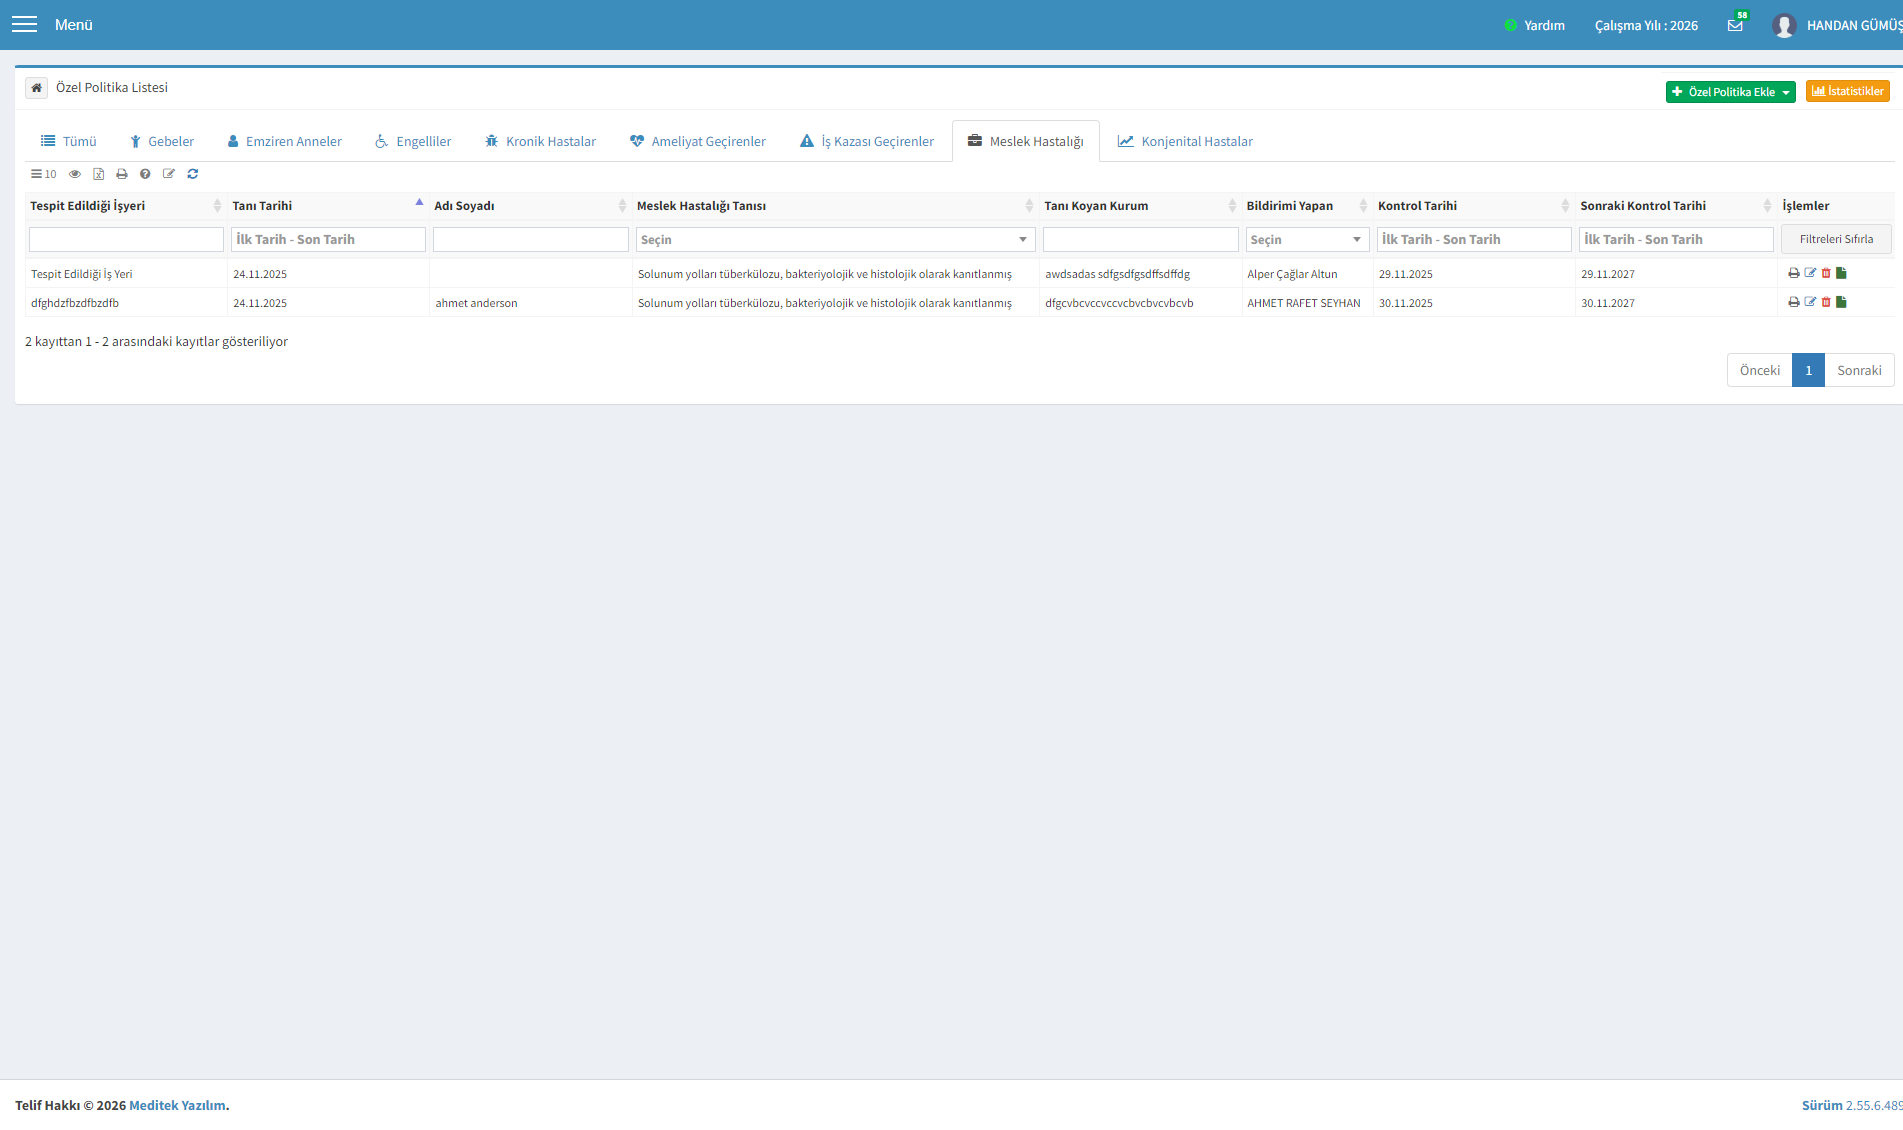Refresh the table with reload icon

tap(193, 174)
